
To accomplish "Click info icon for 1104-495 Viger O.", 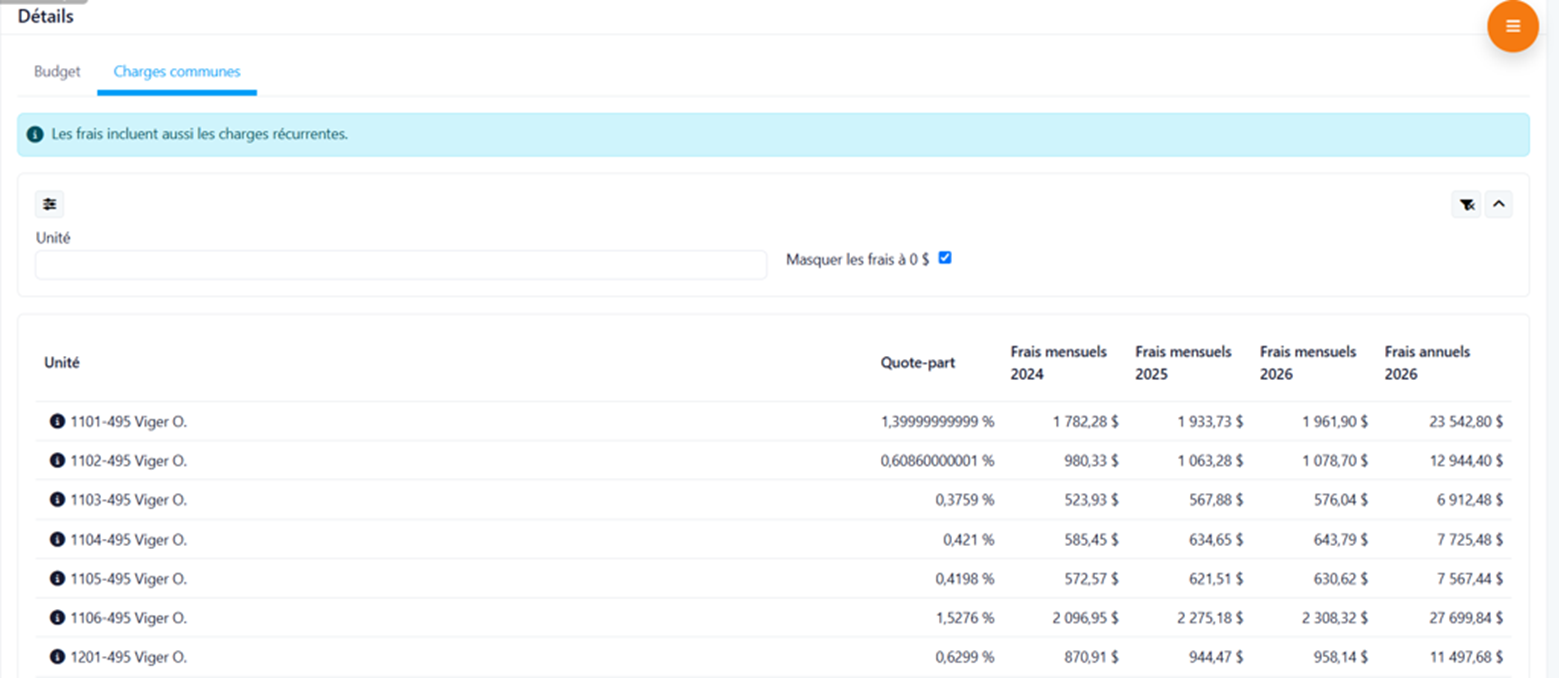I will [57, 540].
